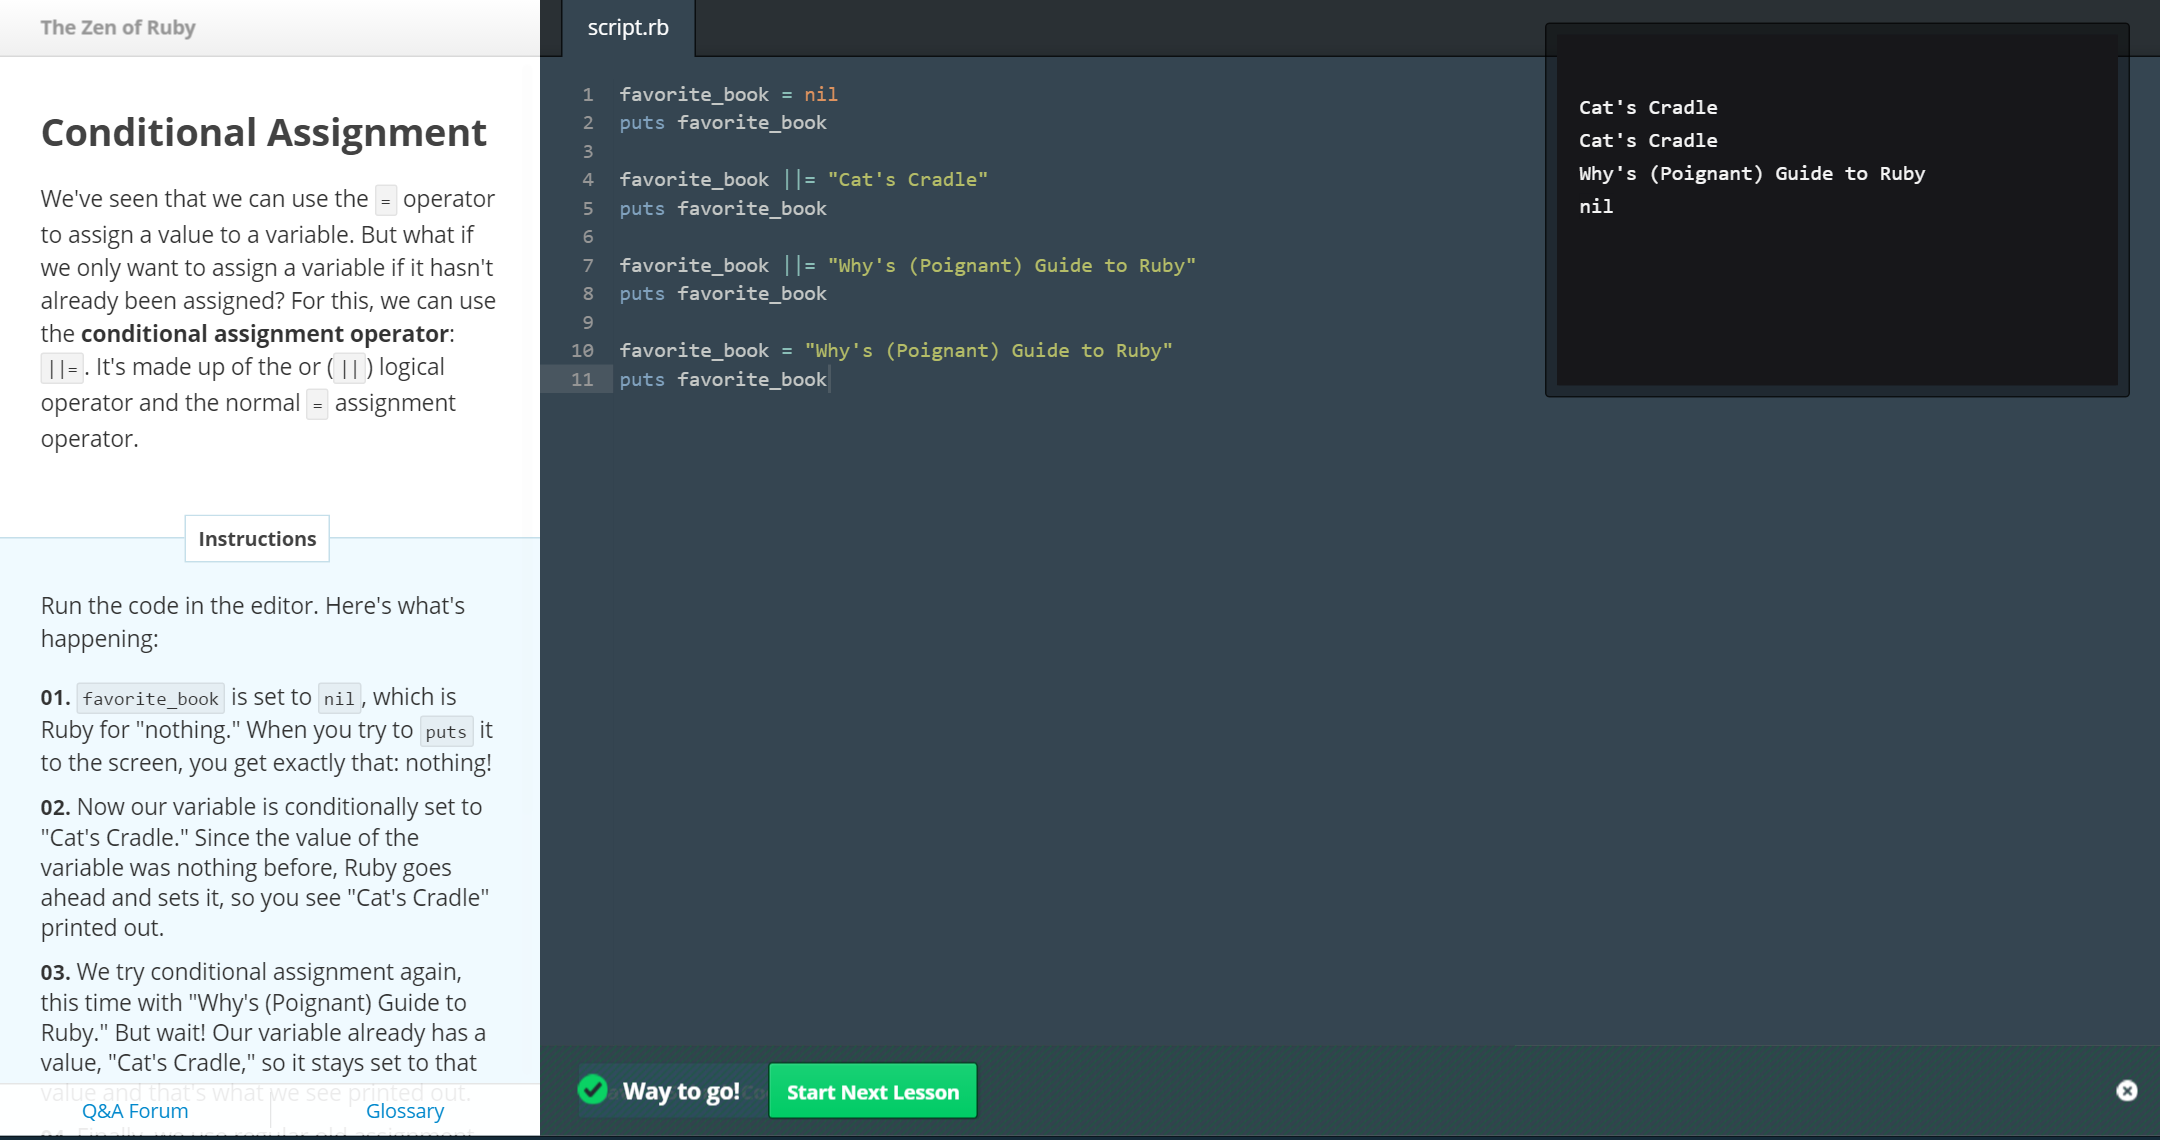Click the "Cat's Cradle" string in code

coord(907,180)
